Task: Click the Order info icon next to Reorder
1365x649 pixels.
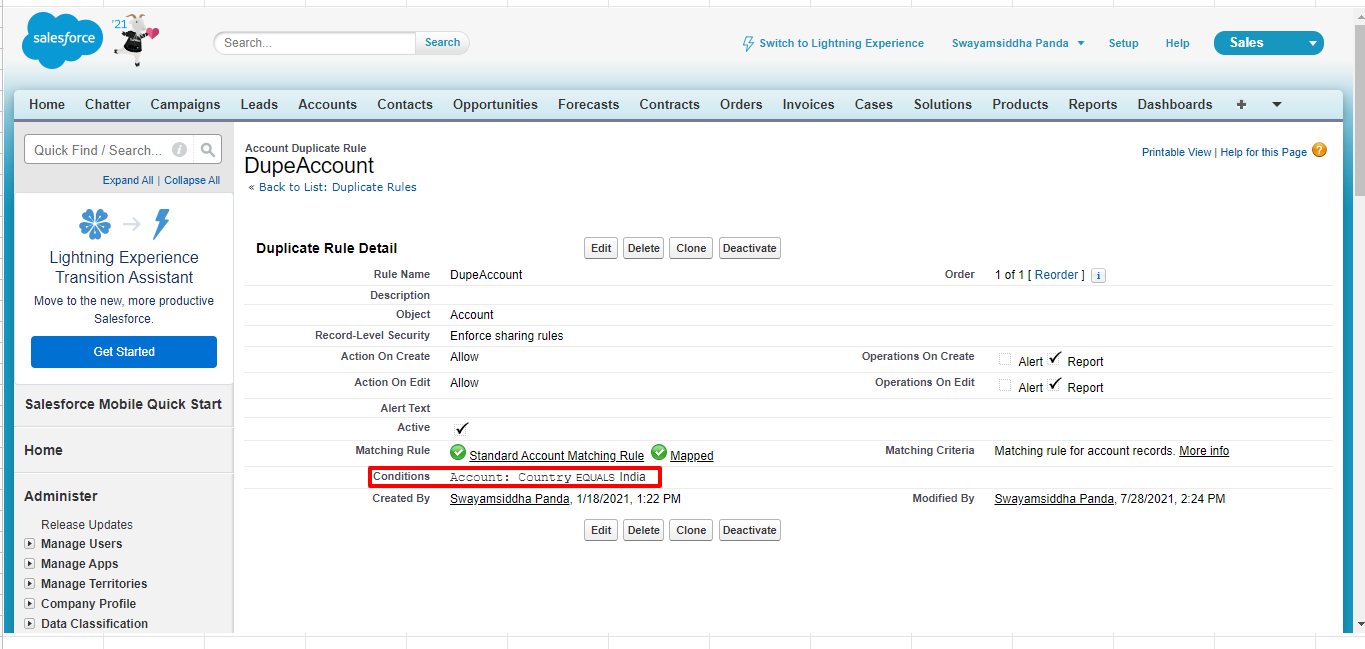Action: coord(1098,275)
